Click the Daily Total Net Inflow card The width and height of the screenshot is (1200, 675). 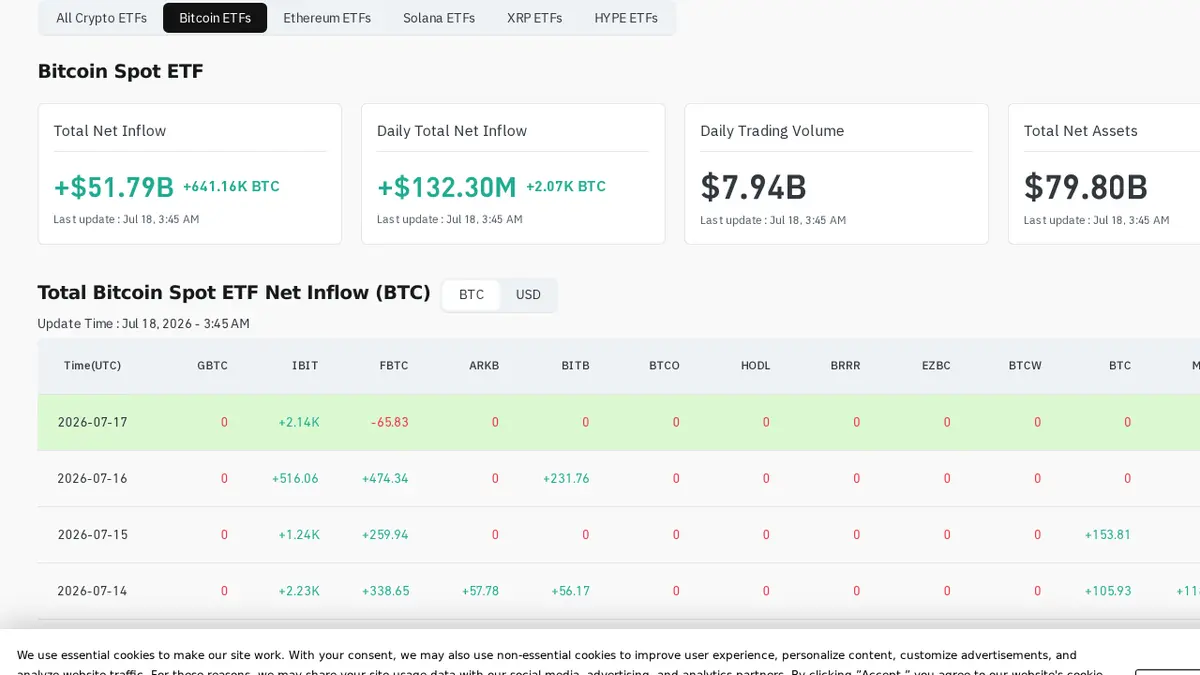513,174
